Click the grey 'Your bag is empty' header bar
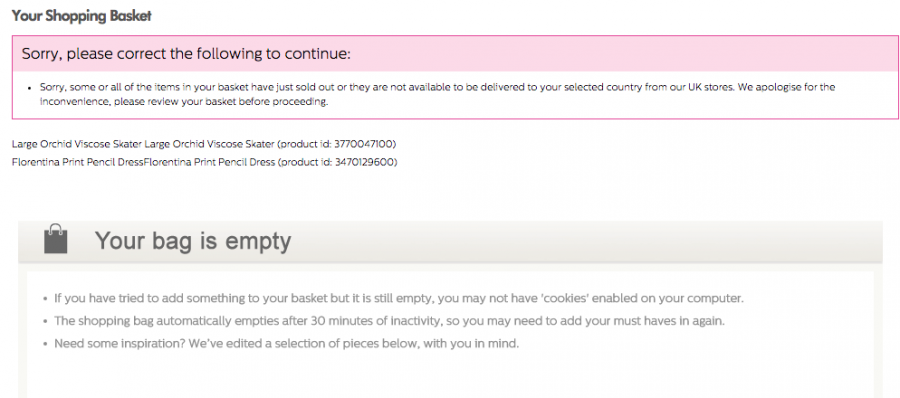Image resolution: width=900 pixels, height=398 pixels. [450, 241]
